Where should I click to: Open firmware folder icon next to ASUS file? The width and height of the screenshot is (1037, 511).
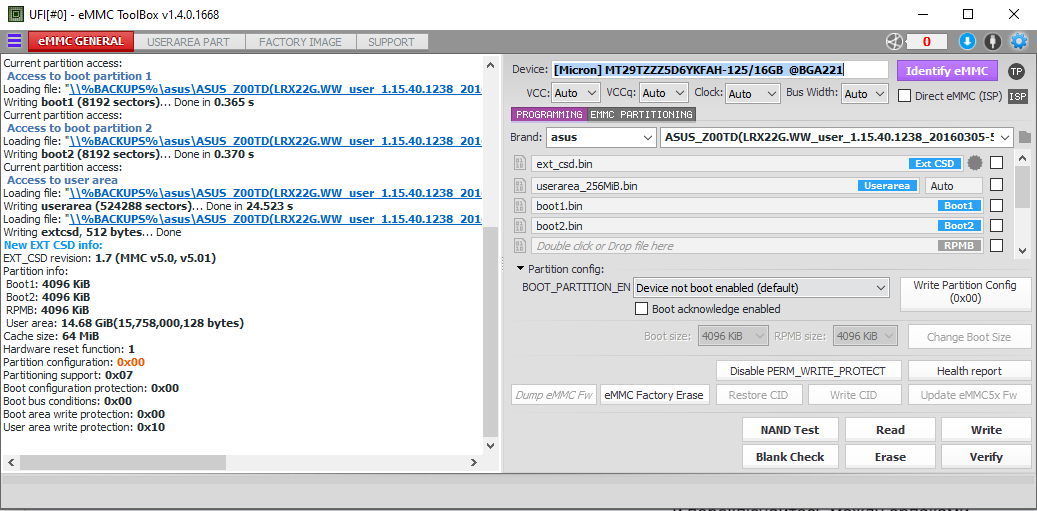point(1024,138)
